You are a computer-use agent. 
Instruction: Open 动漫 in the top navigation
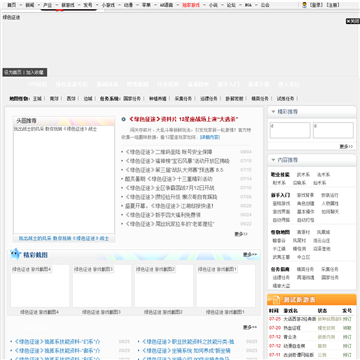click(x=128, y=5)
